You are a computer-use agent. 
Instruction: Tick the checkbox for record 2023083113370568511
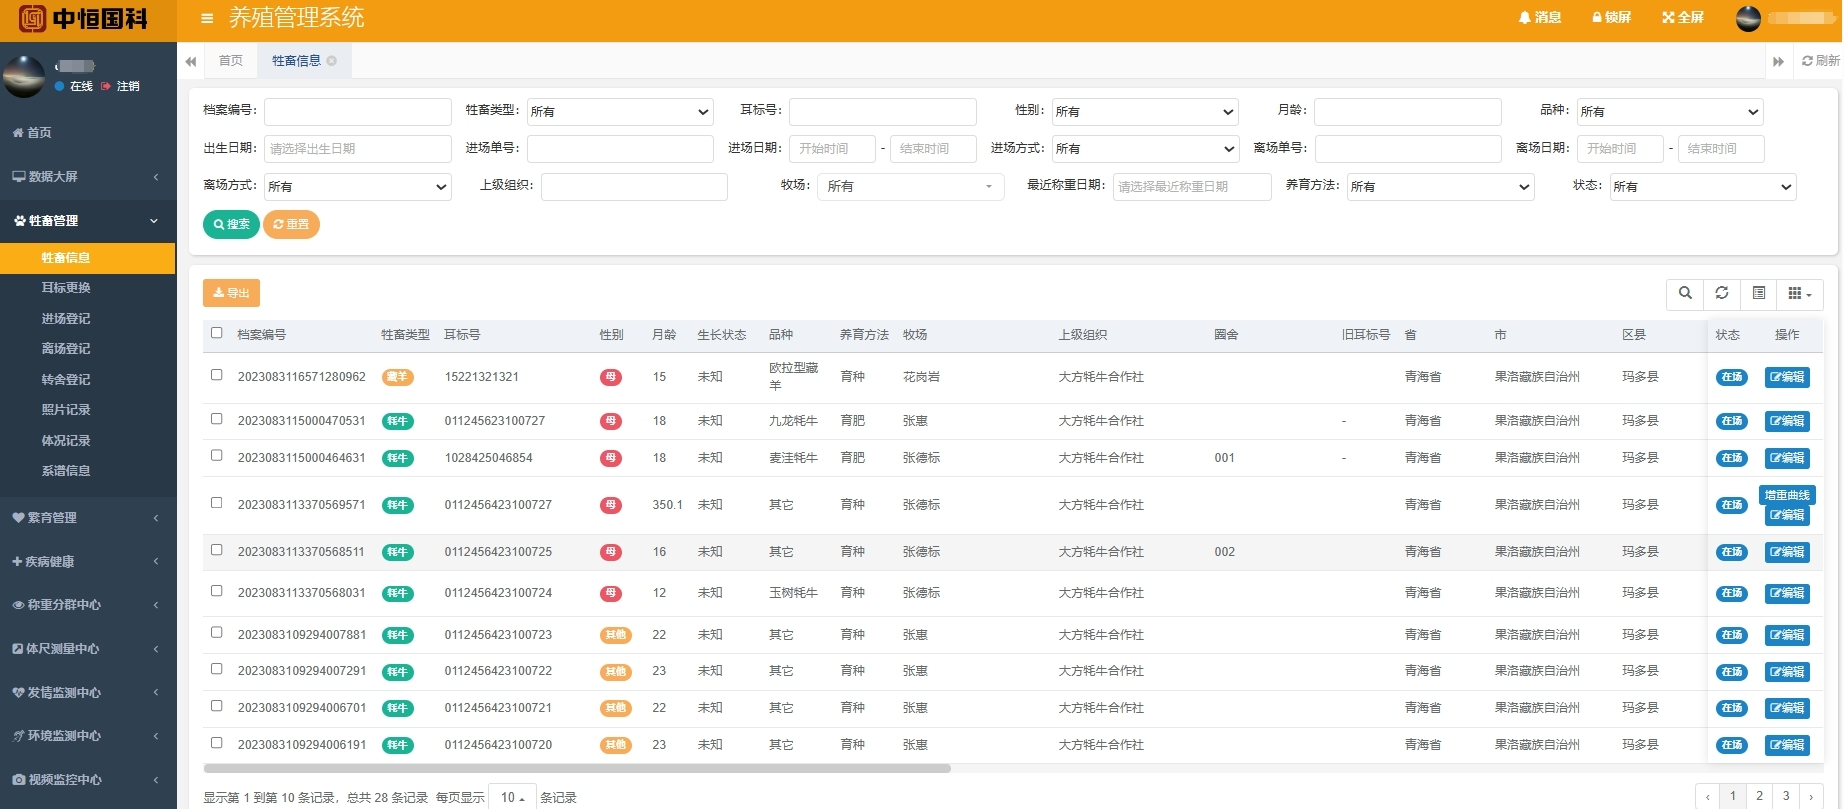tap(217, 550)
